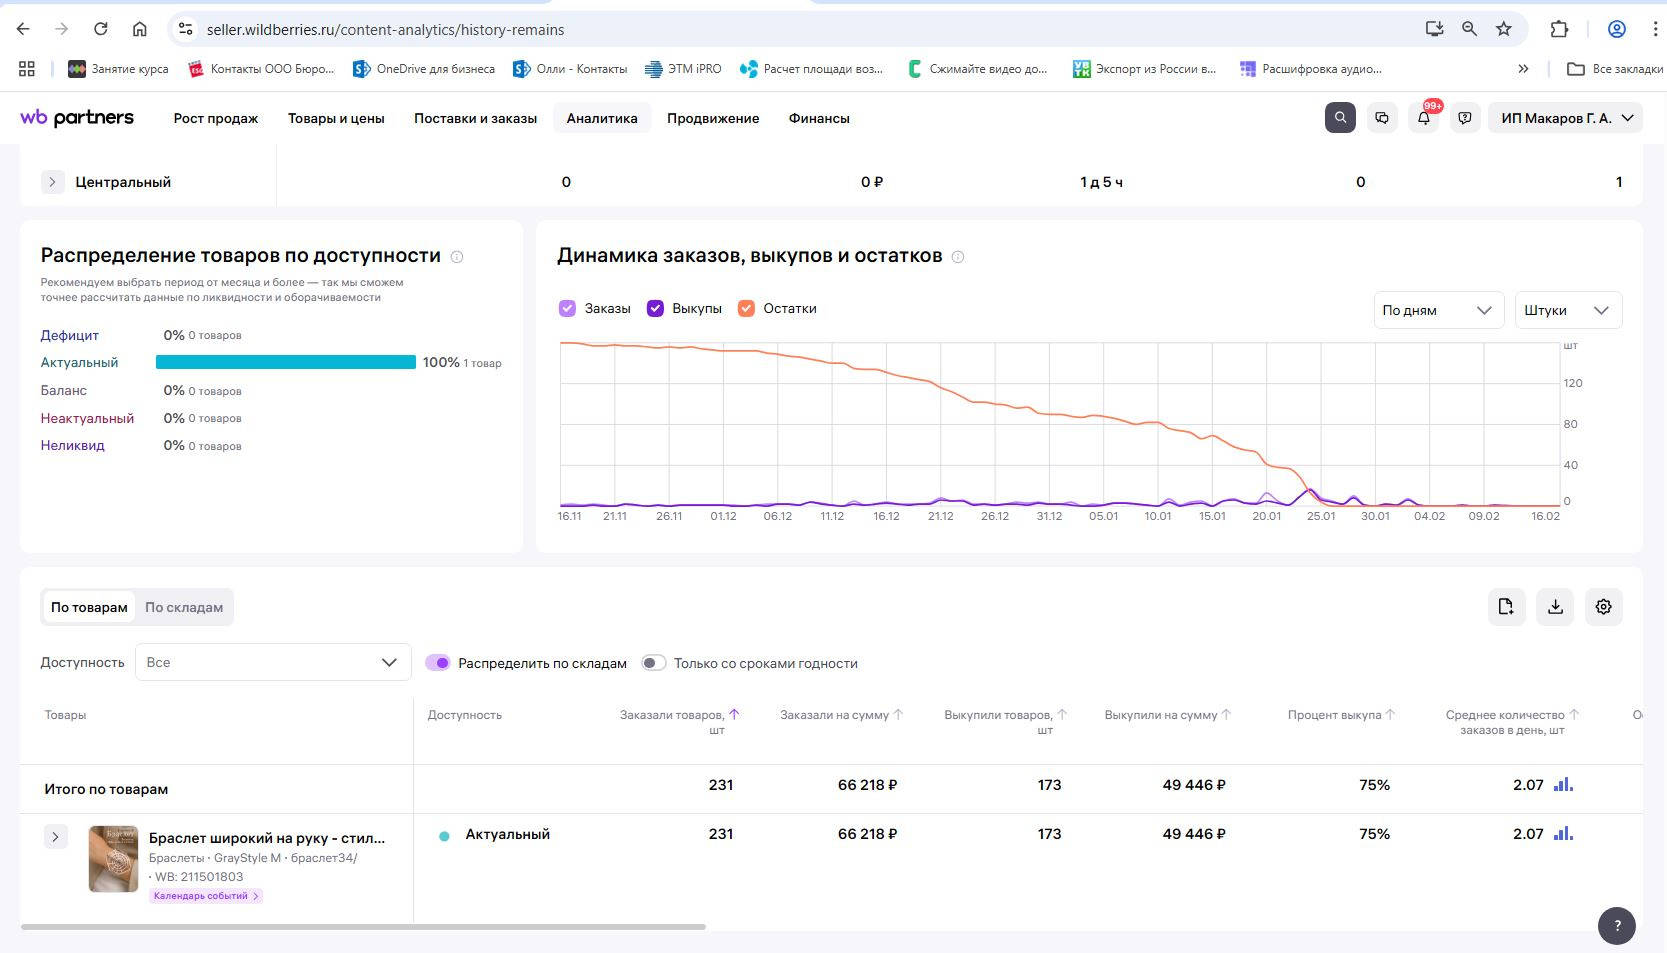
Task: Open the Штуки units dropdown
Action: [1567, 310]
